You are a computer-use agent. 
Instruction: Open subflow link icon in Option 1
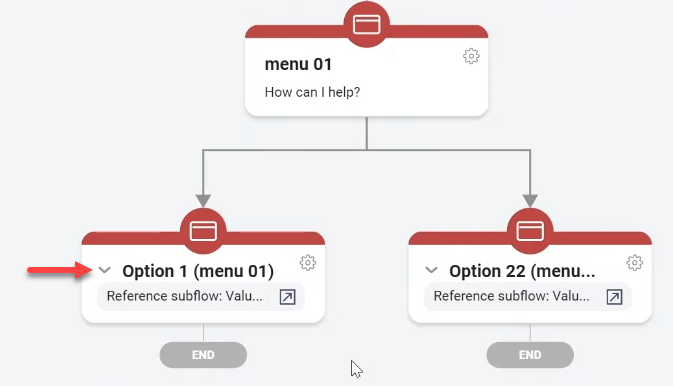pyautogui.click(x=288, y=297)
